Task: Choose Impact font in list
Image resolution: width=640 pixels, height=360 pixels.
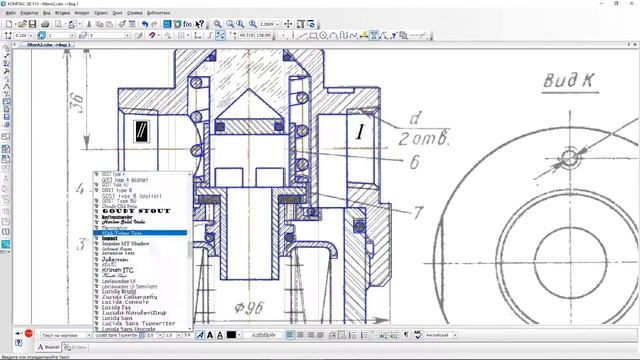Action: pos(109,238)
